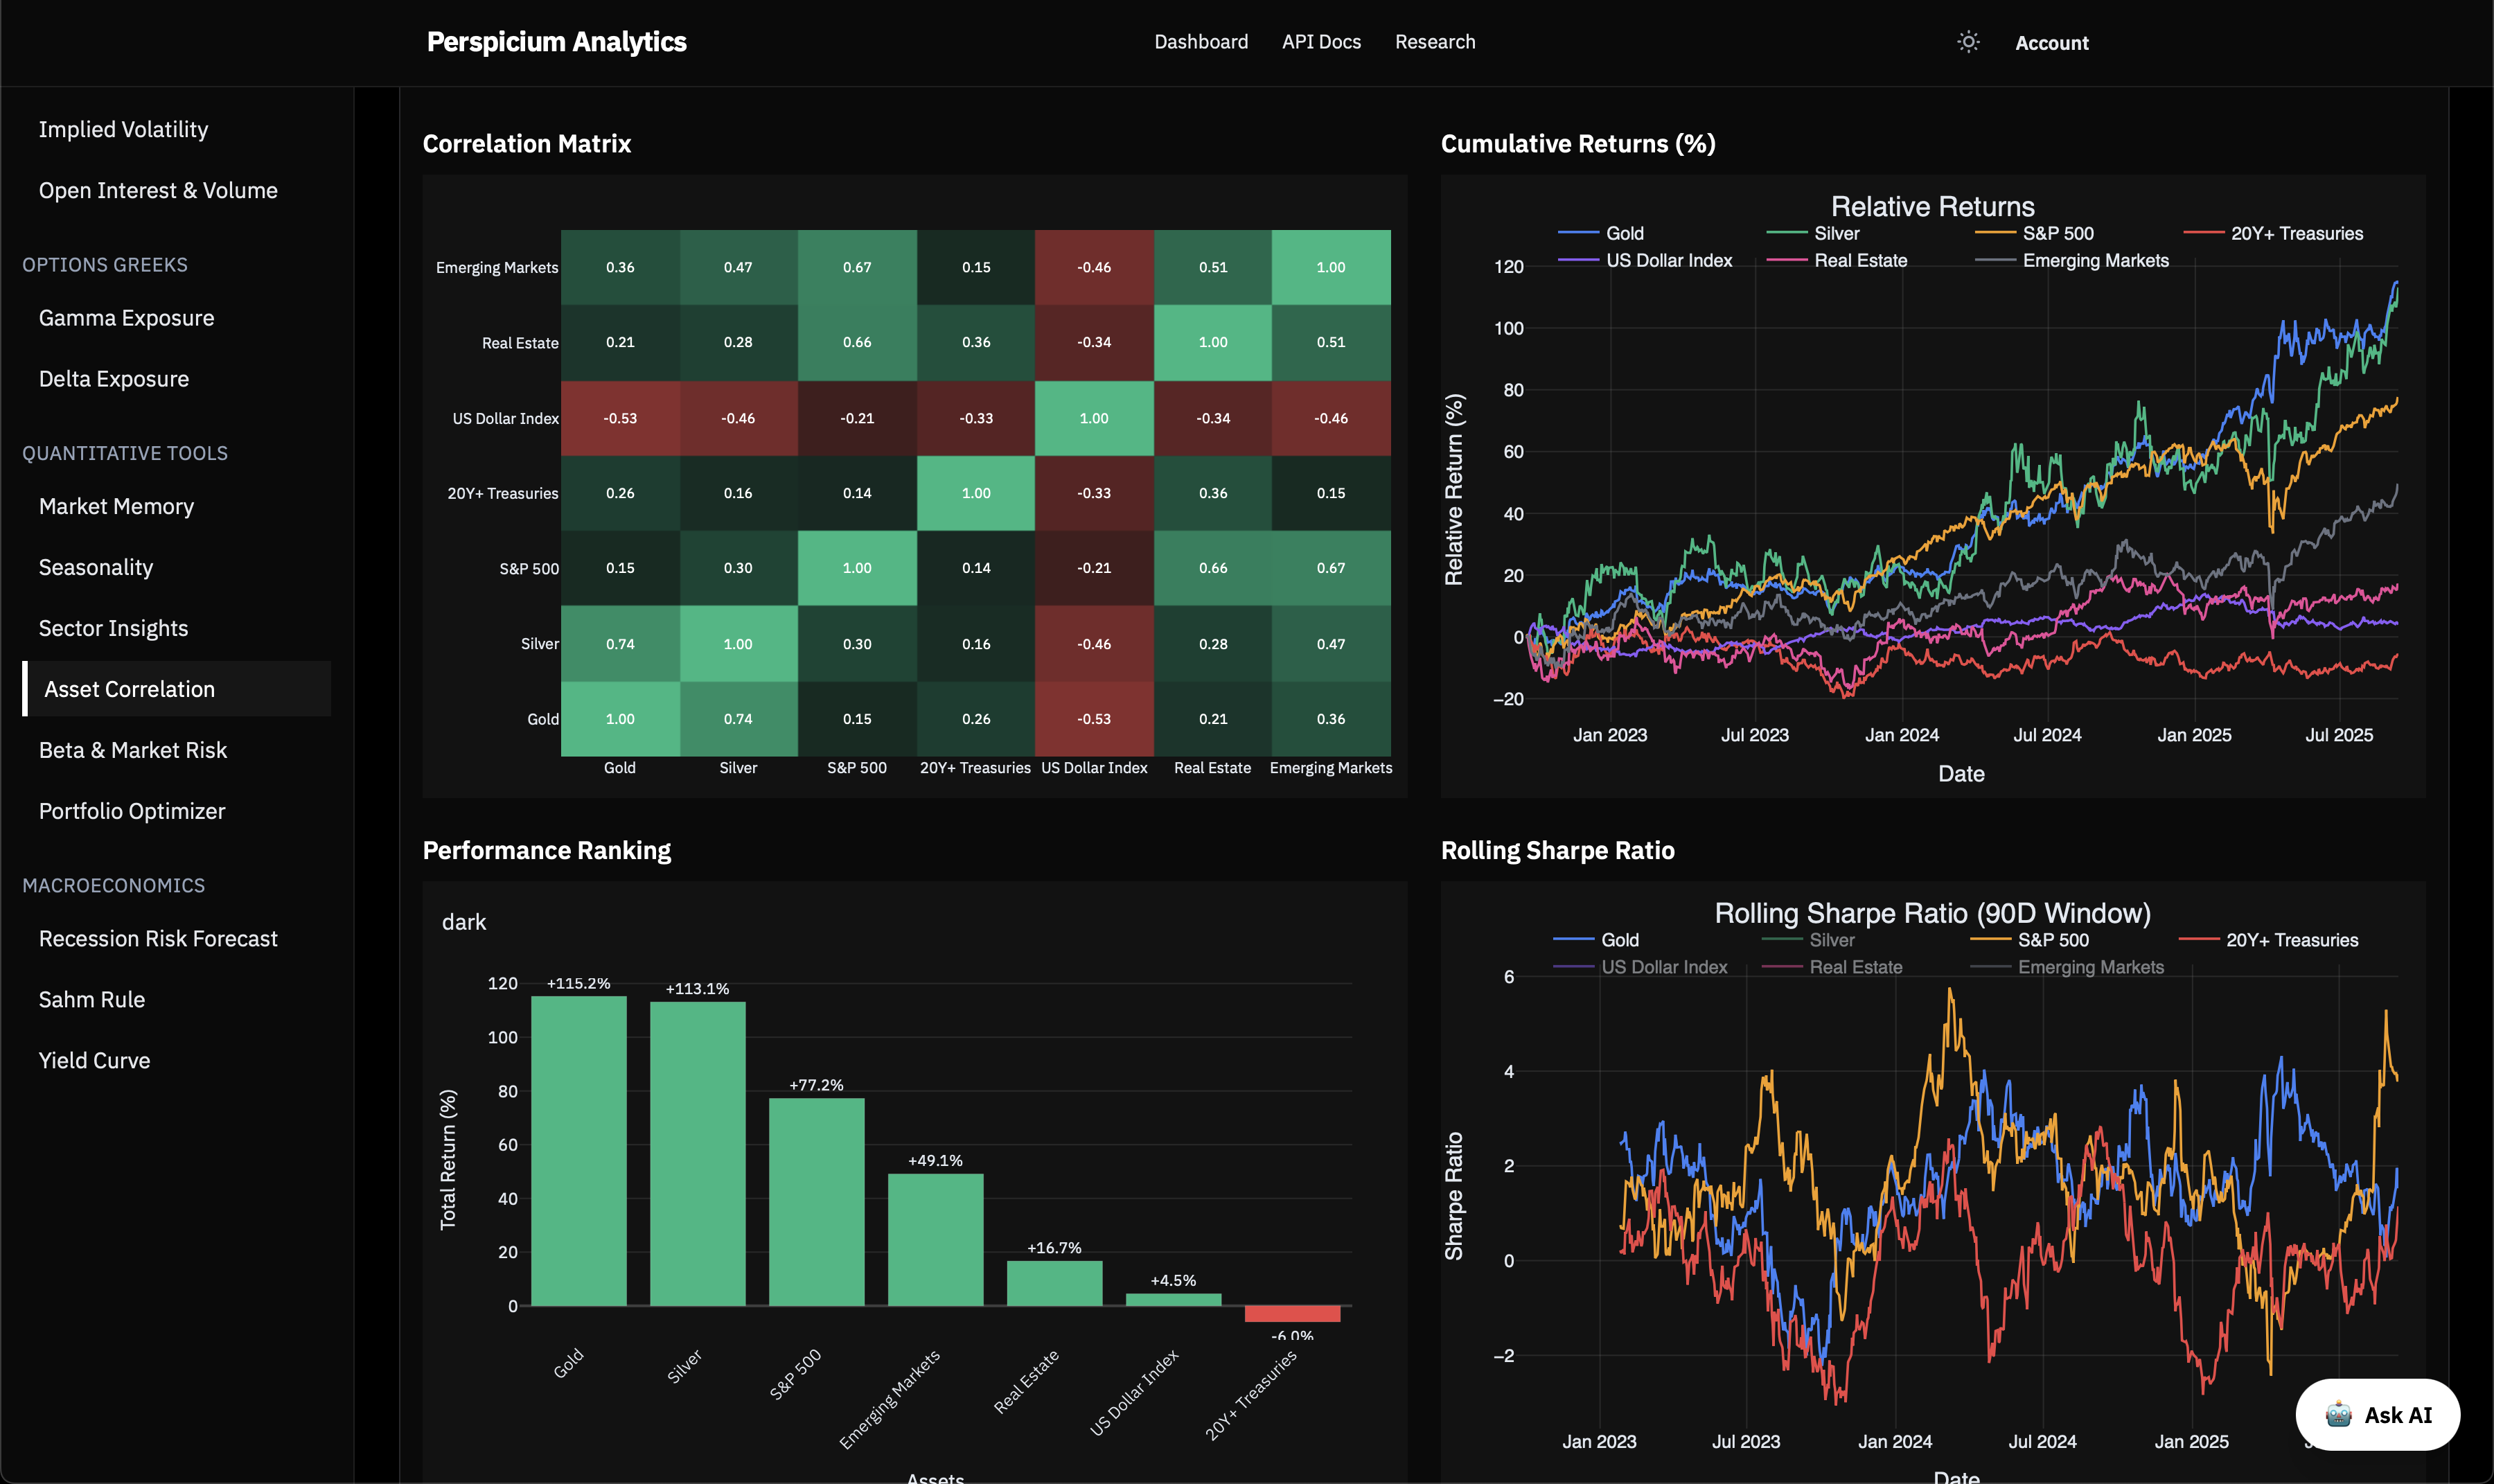Click Gold-Silver 0.74 correlation cell
Screen dimensions: 2494x1484
tap(738, 719)
